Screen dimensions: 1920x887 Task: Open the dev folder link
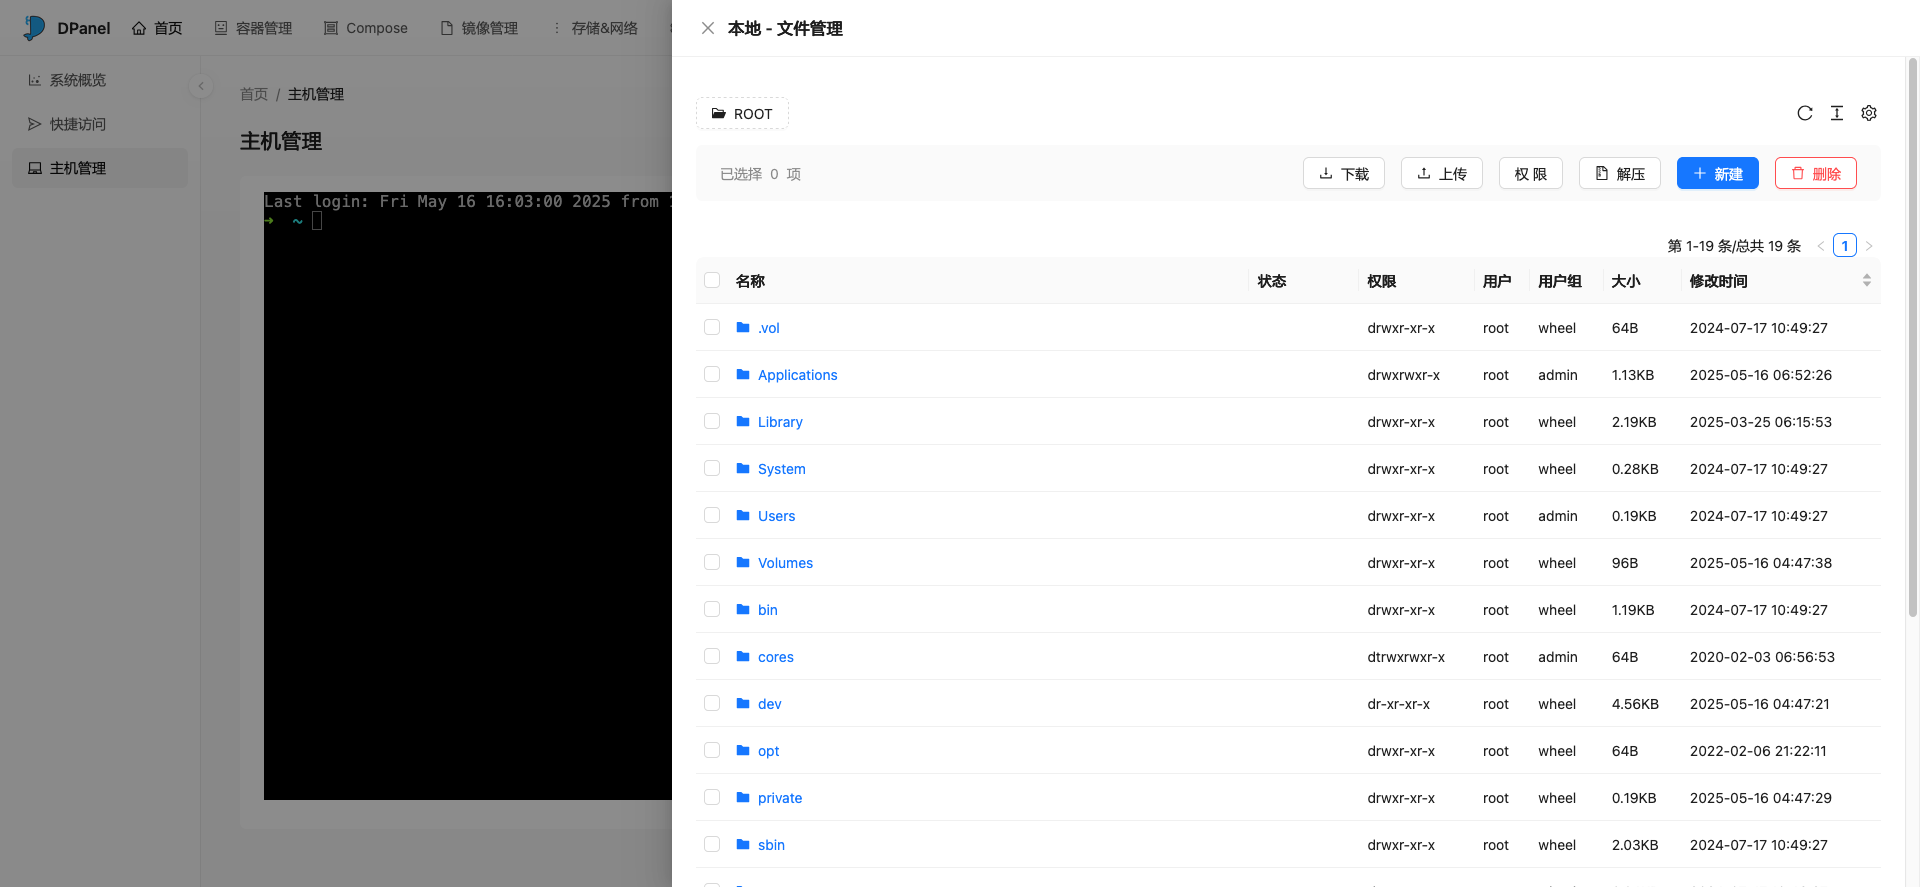coord(769,704)
